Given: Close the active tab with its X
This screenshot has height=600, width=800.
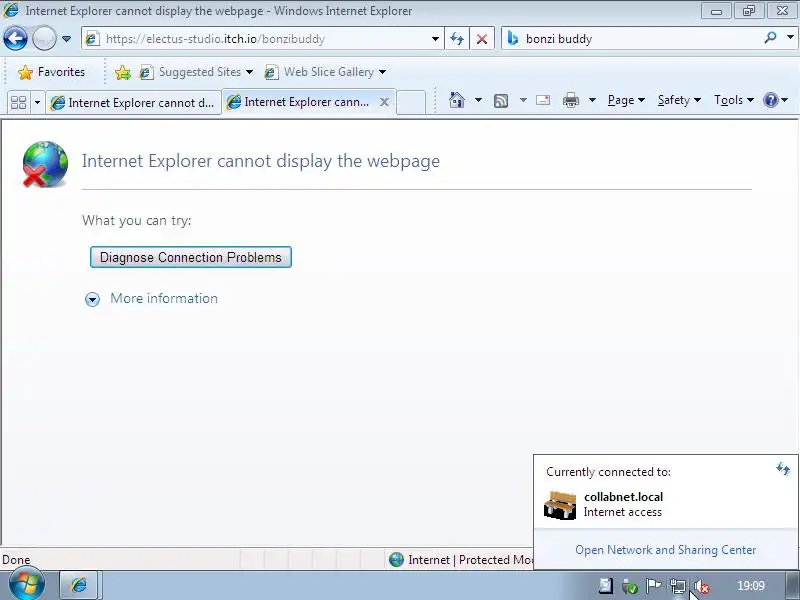Looking at the screenshot, I should [x=384, y=102].
